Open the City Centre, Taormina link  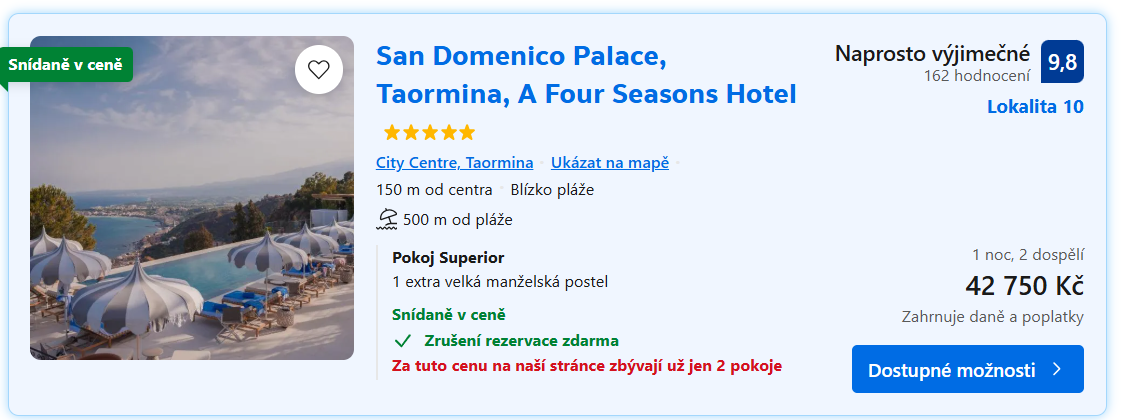pyautogui.click(x=455, y=163)
